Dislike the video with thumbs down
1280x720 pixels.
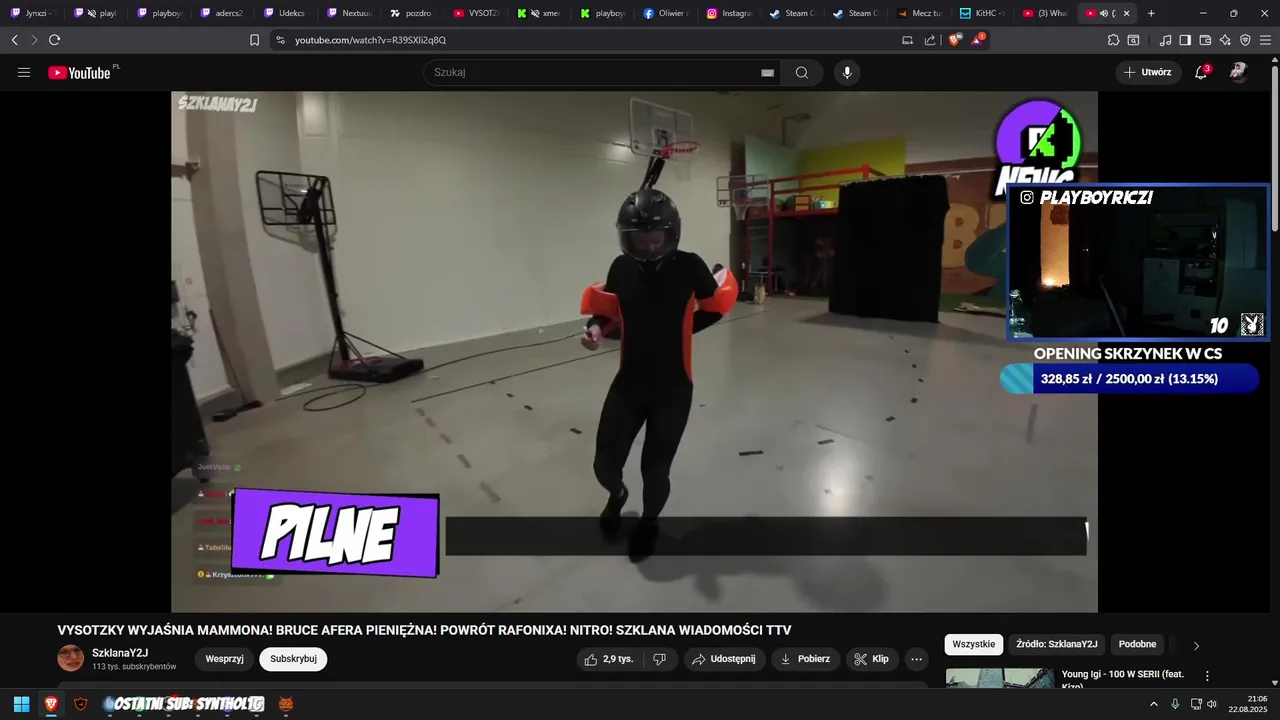point(659,659)
